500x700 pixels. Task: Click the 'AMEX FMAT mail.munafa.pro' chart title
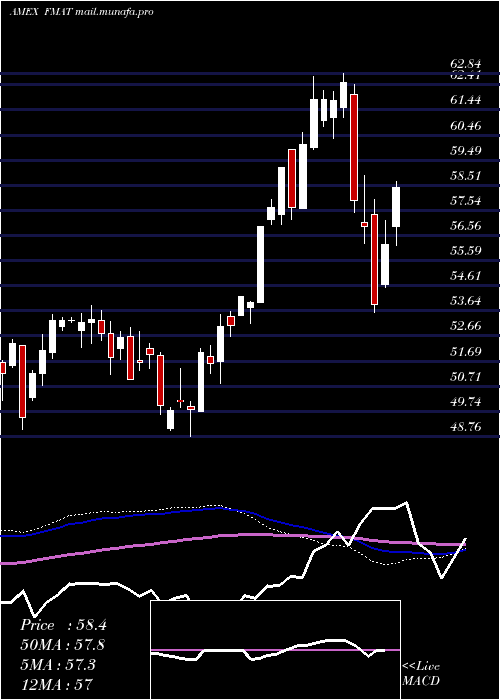click(x=82, y=12)
